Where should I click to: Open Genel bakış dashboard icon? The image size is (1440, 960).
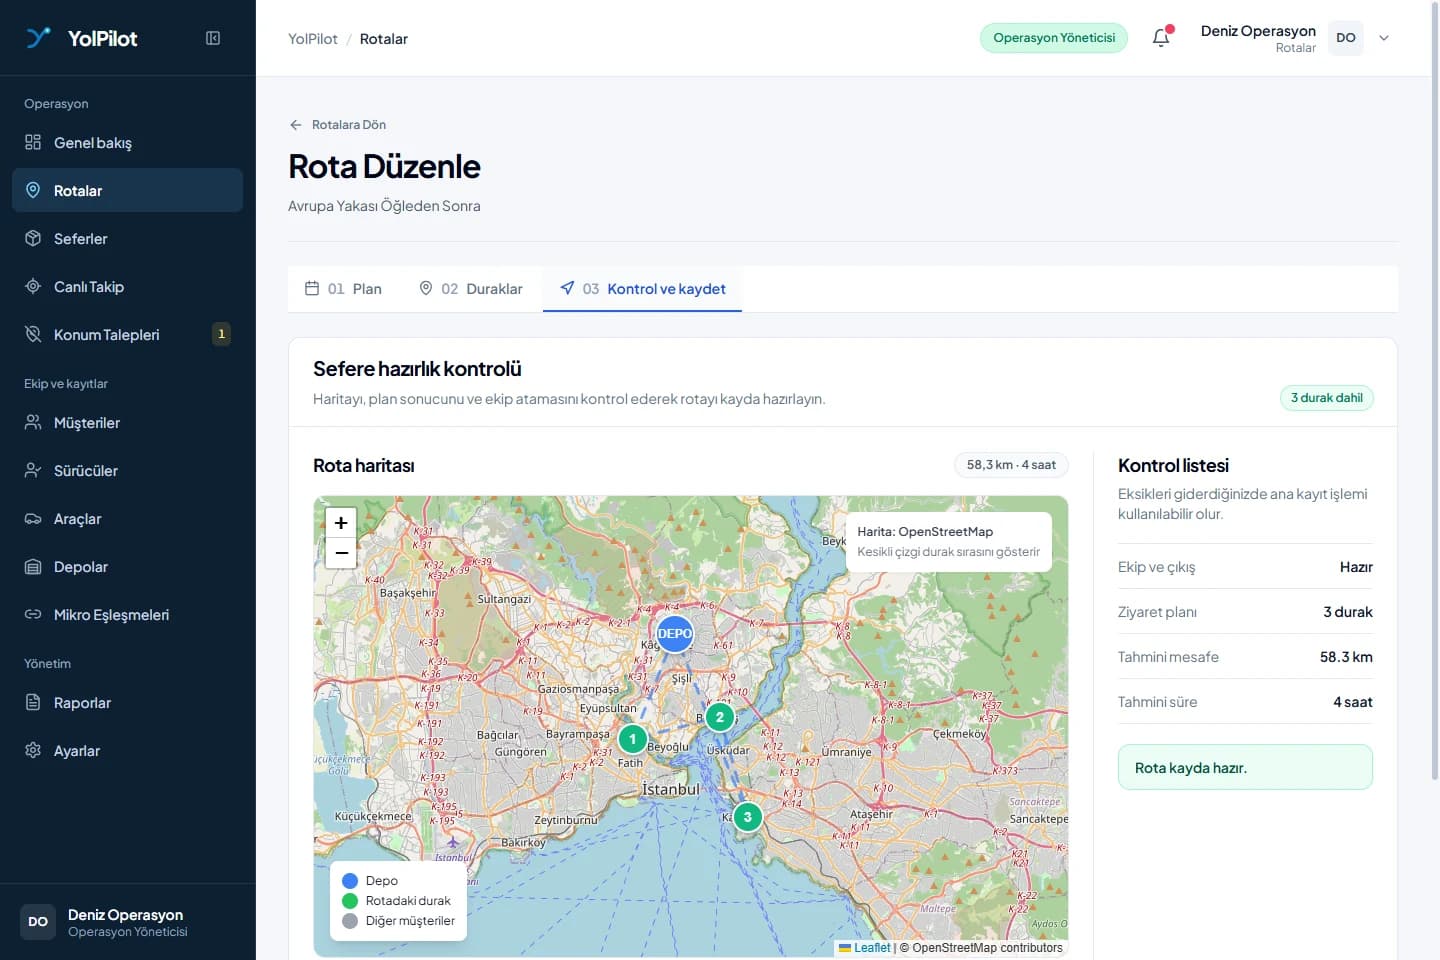click(33, 142)
